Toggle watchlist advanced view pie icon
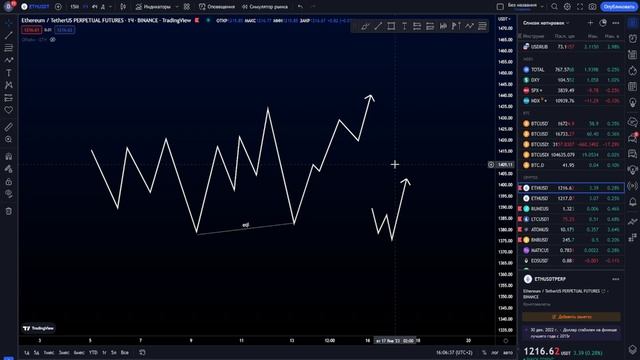 [x=603, y=23]
